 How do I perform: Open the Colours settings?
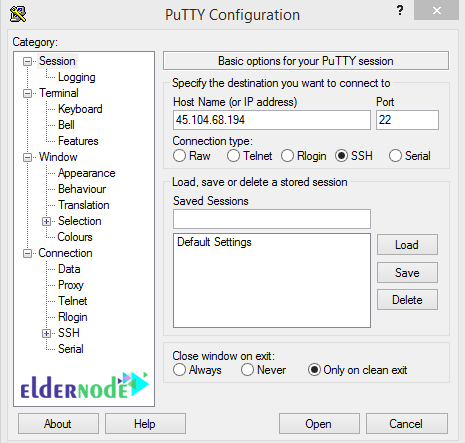click(75, 237)
